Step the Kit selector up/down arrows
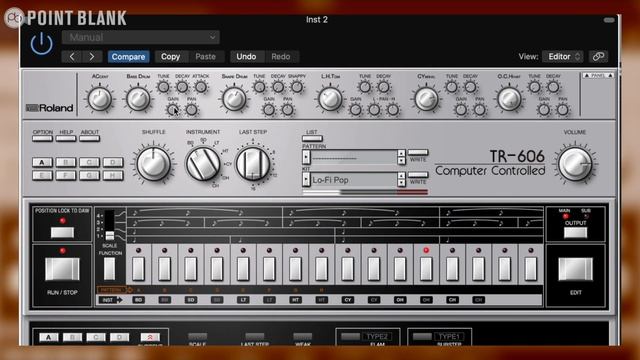The image size is (640, 360). [402, 180]
